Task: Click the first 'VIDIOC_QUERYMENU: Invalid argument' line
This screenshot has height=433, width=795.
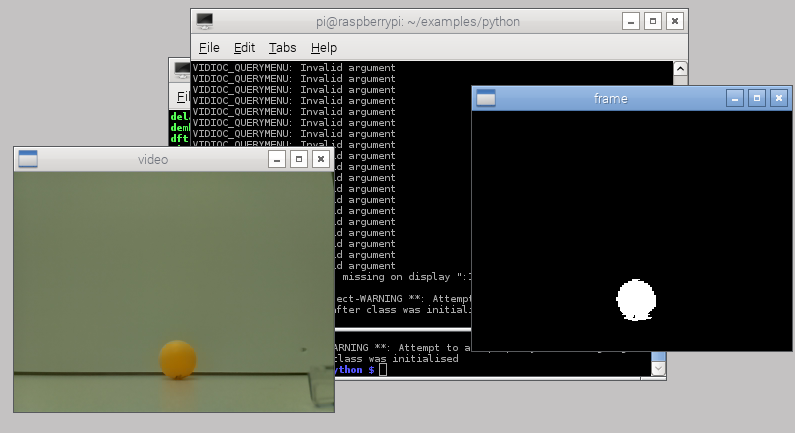Action: point(294,67)
